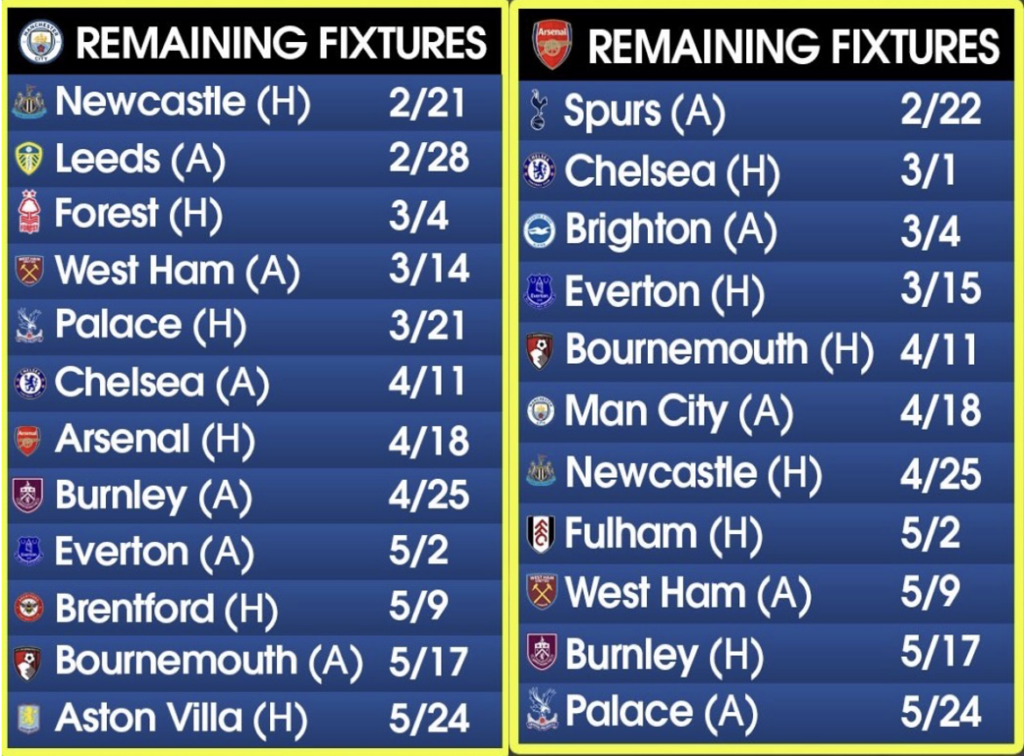This screenshot has width=1024, height=756.
Task: Click the Man City crest beside Man City (A)
Action: coord(540,411)
